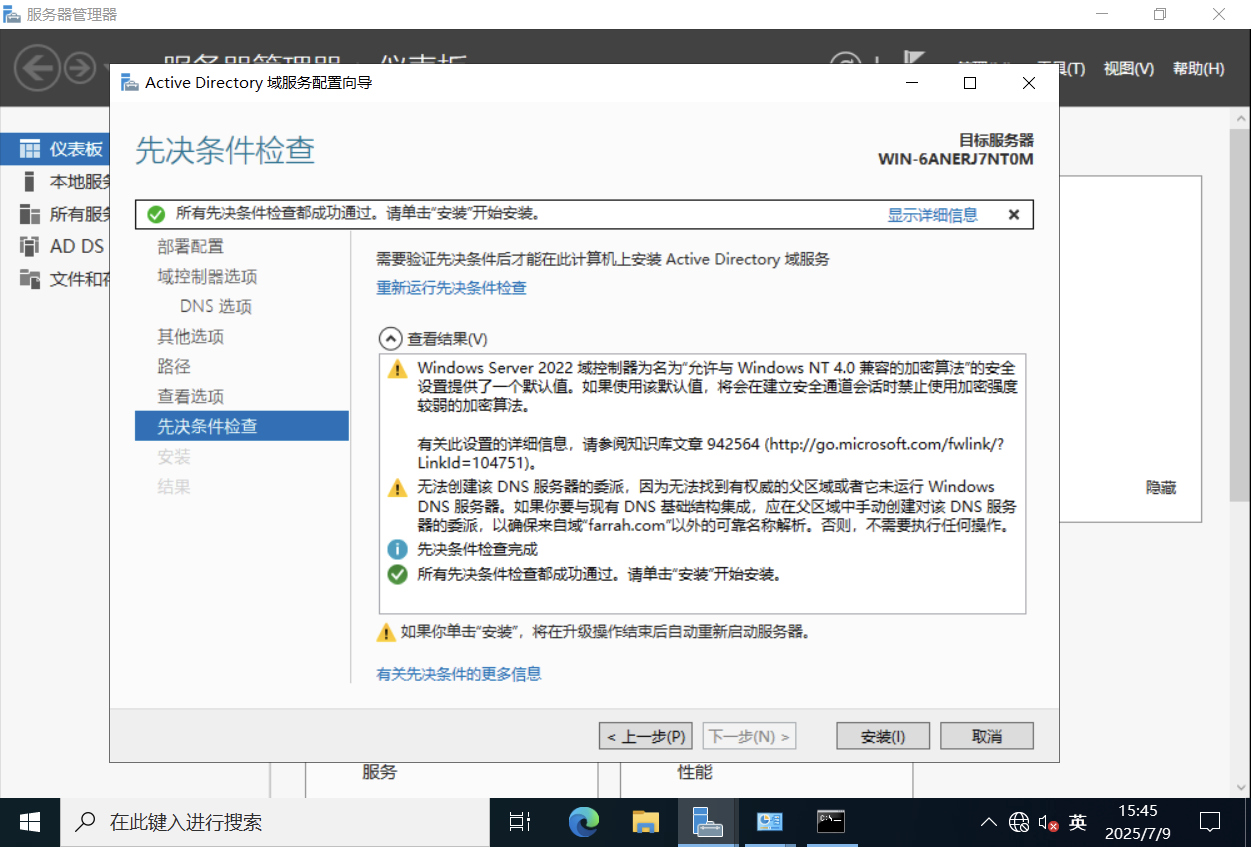Collapse the 查看结果 results section
This screenshot has width=1251, height=847.
tap(389, 339)
